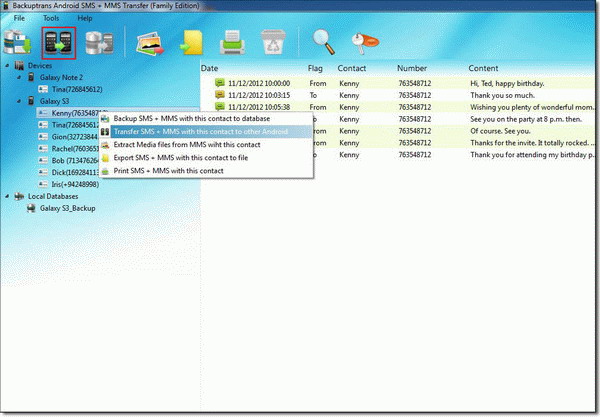Click the Recycle bin delete toolbar icon
This screenshot has height=417, width=600.
pos(273,42)
